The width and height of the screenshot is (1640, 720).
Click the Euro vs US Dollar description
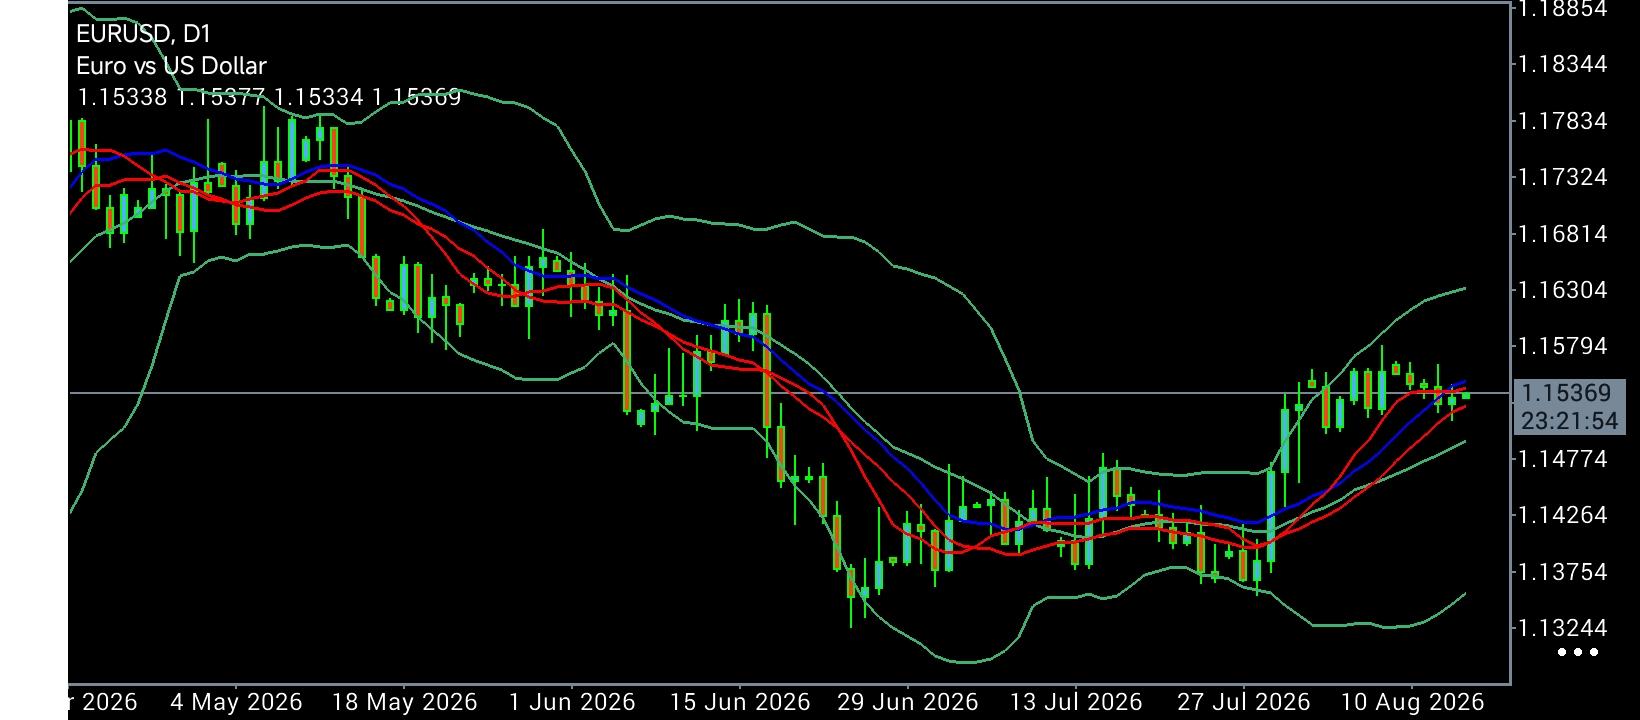[x=171, y=66]
